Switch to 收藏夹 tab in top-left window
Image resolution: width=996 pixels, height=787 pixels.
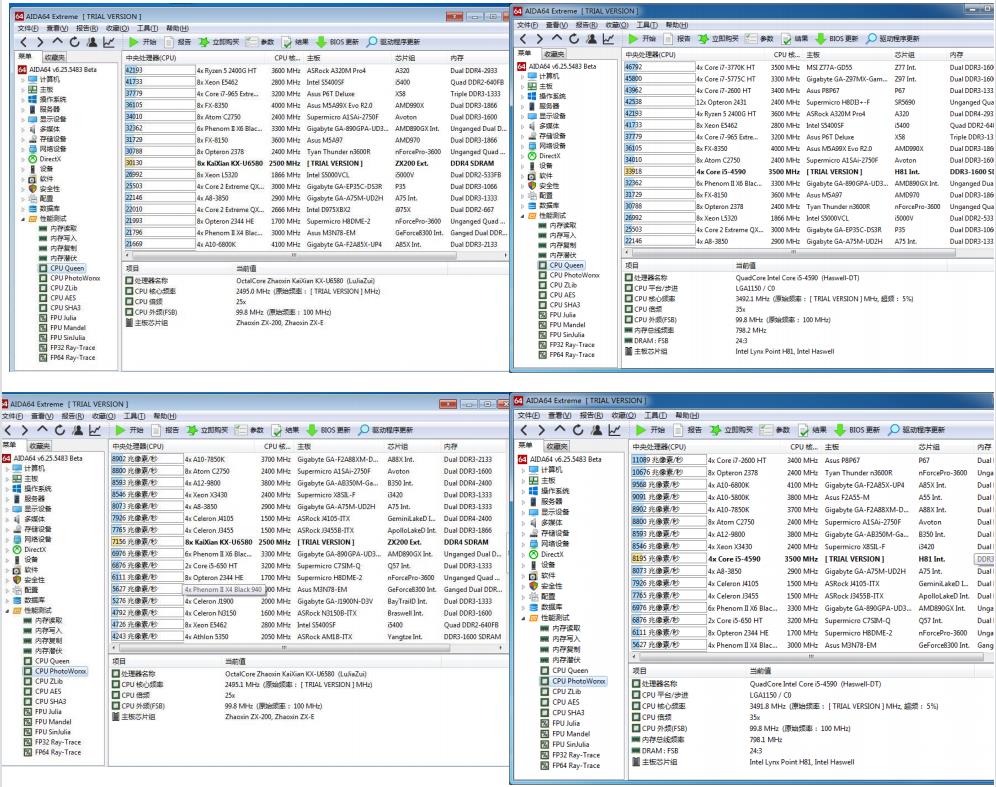pos(55,57)
